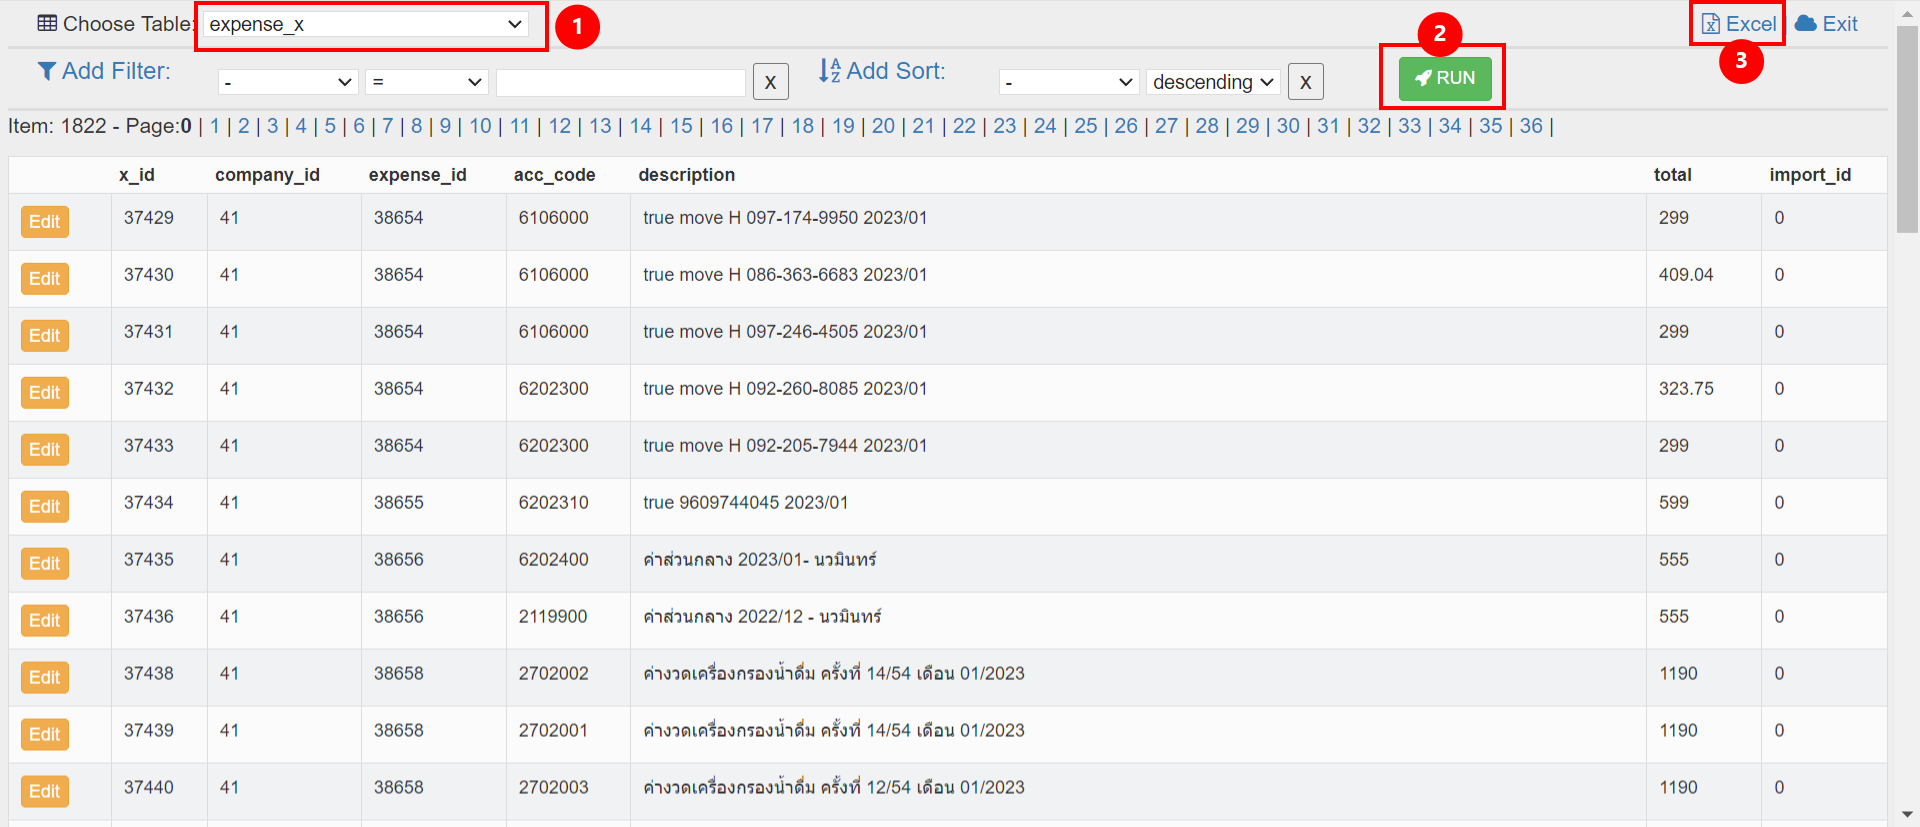Click the funnel icon beside Add Filter

[x=47, y=71]
